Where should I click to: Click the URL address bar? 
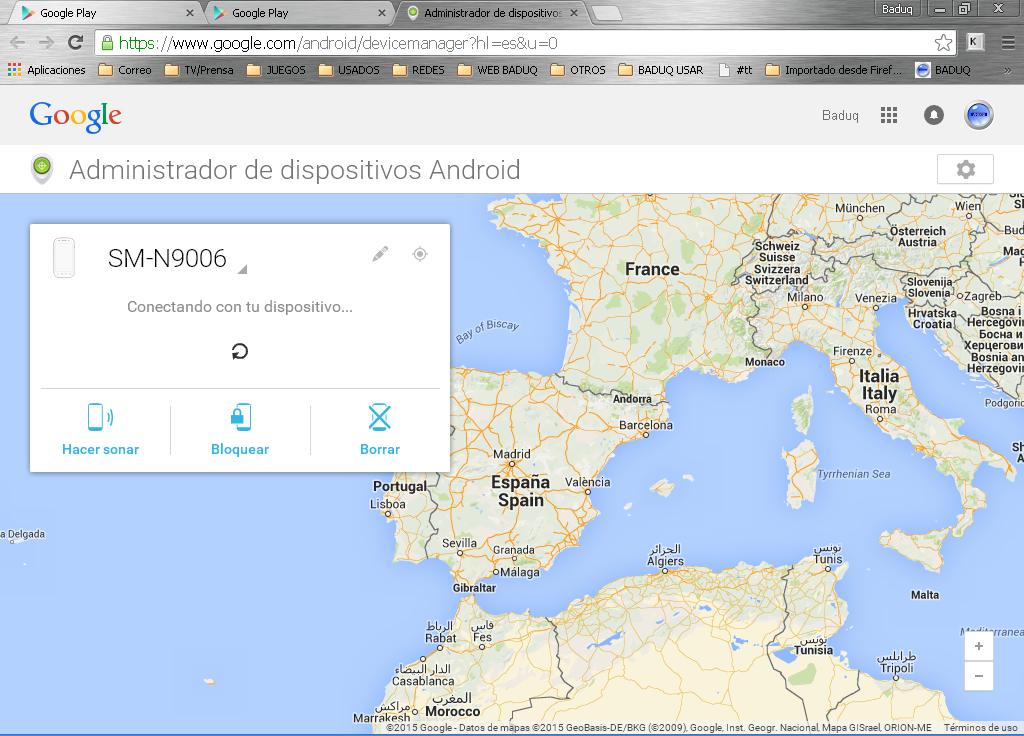click(x=520, y=43)
